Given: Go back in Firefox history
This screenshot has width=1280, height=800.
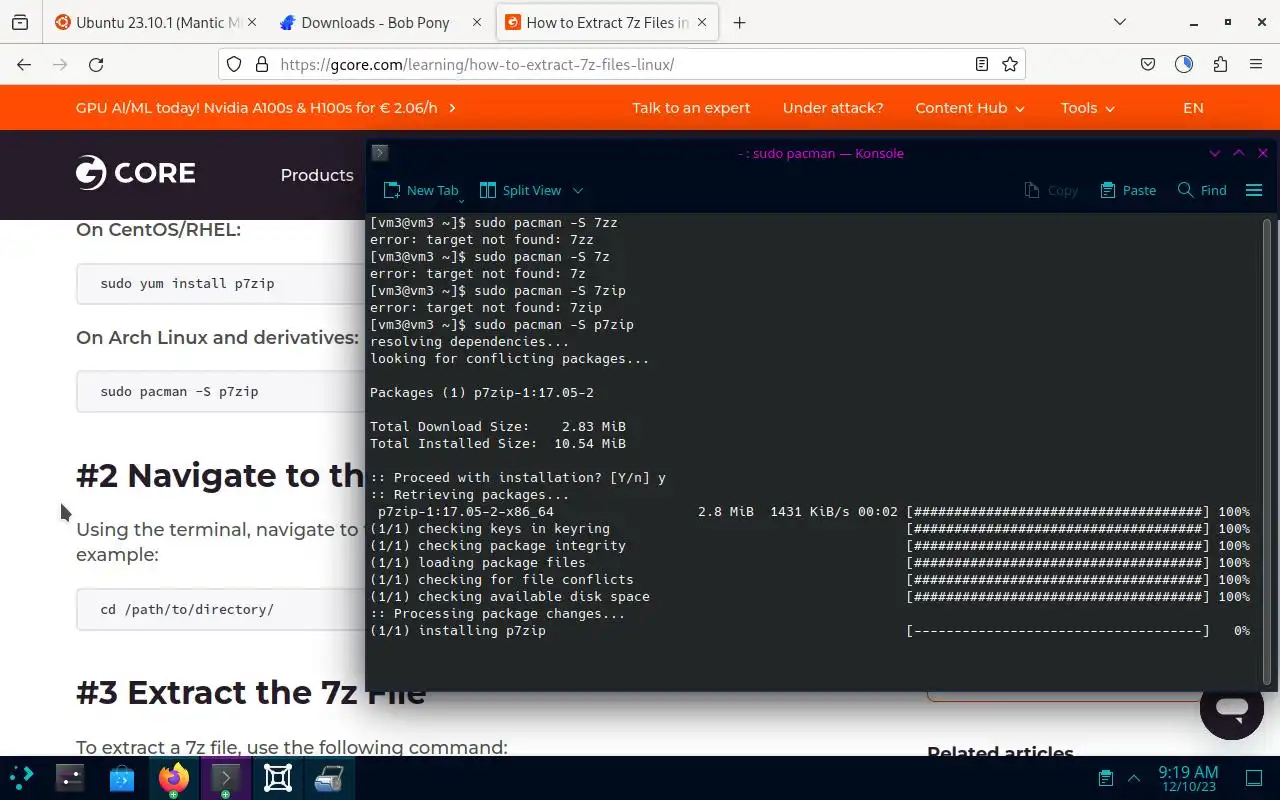Looking at the screenshot, I should click(x=24, y=64).
